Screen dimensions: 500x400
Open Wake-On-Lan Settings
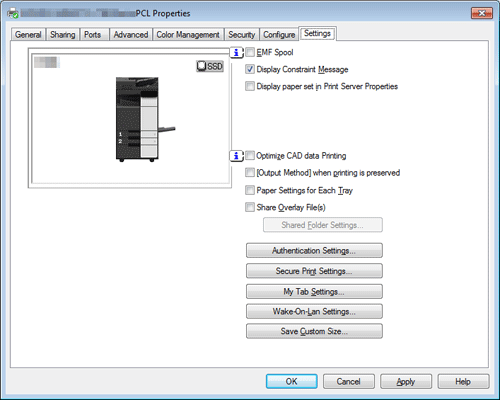click(314, 311)
